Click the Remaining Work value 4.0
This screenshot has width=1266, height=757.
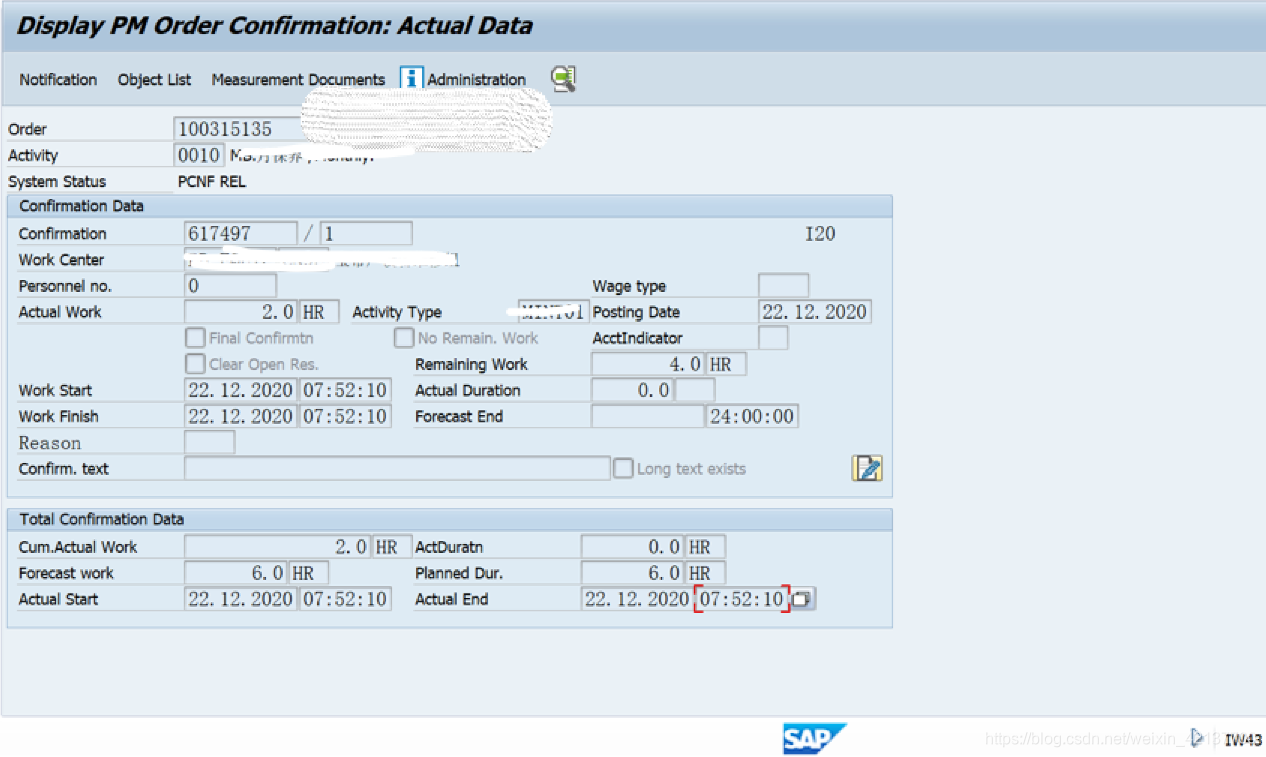pos(648,364)
